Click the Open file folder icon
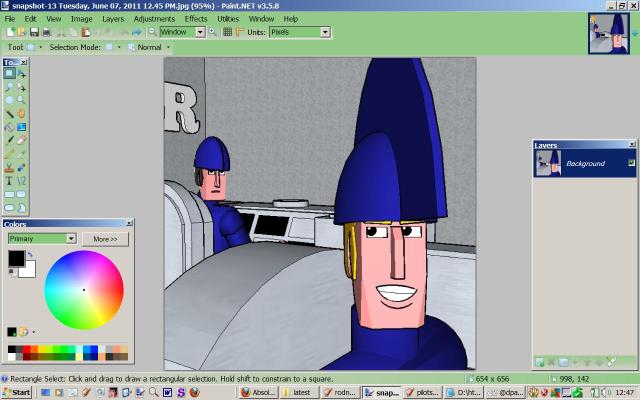 (x=21, y=32)
